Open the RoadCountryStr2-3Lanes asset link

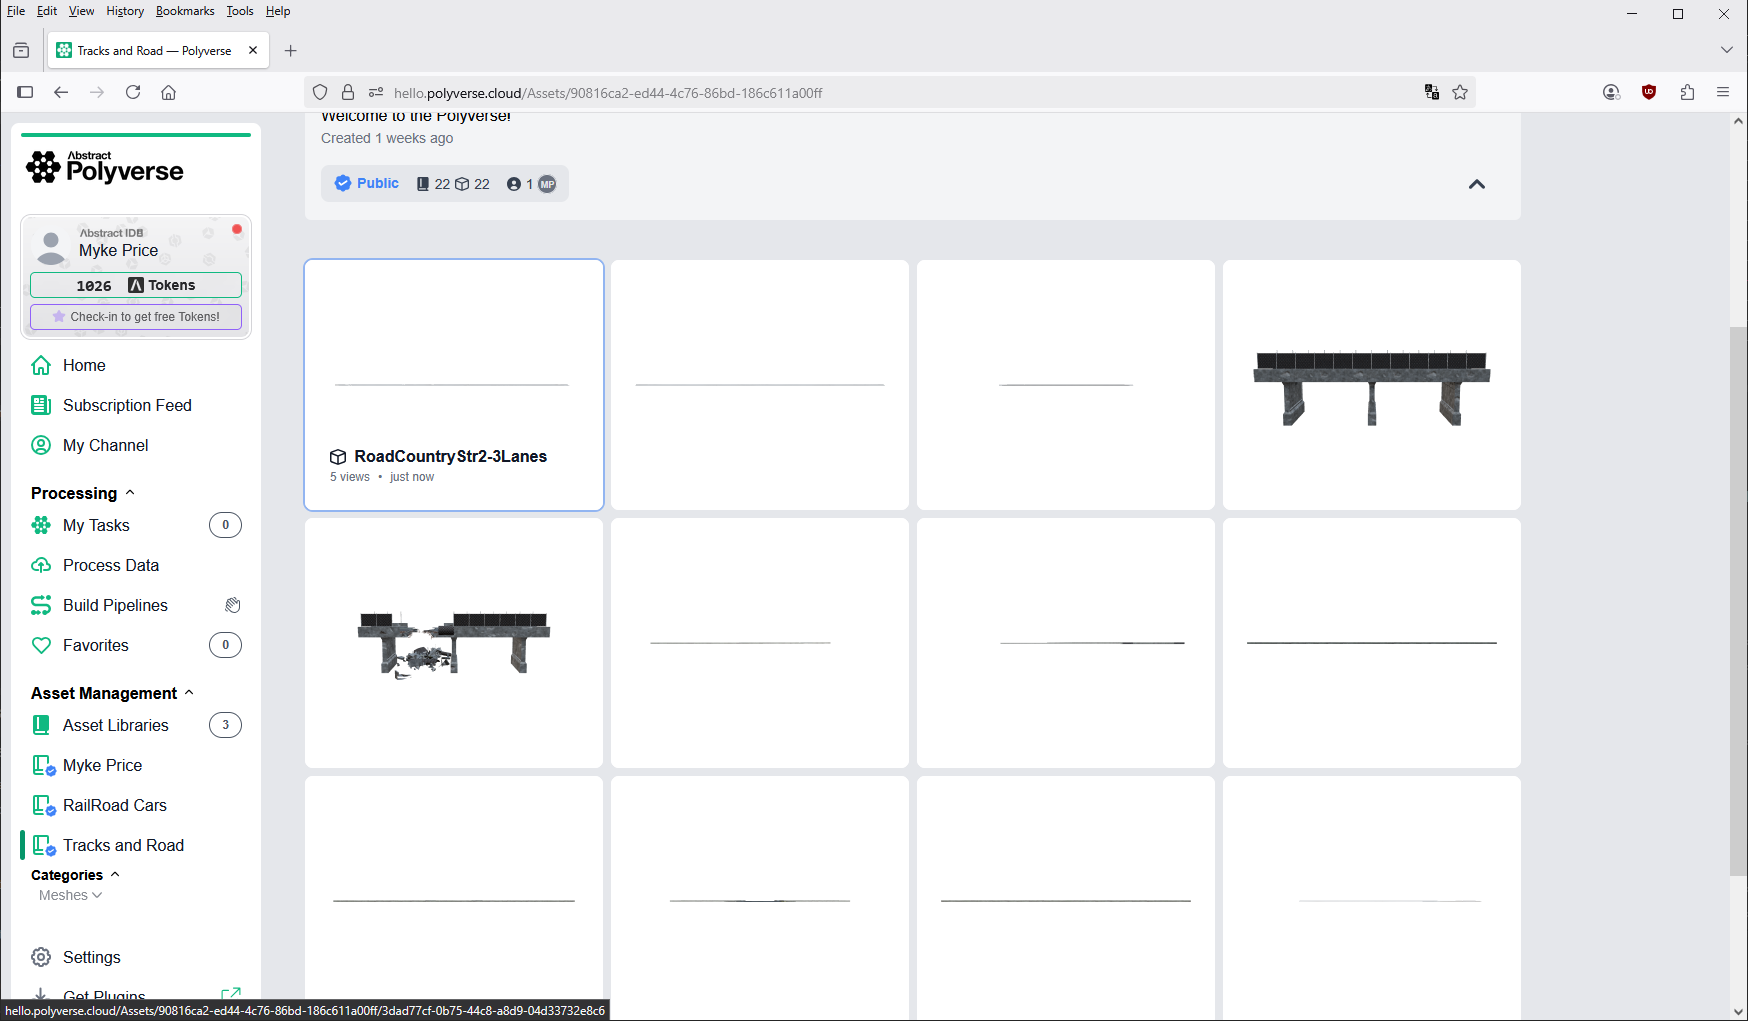coord(450,456)
